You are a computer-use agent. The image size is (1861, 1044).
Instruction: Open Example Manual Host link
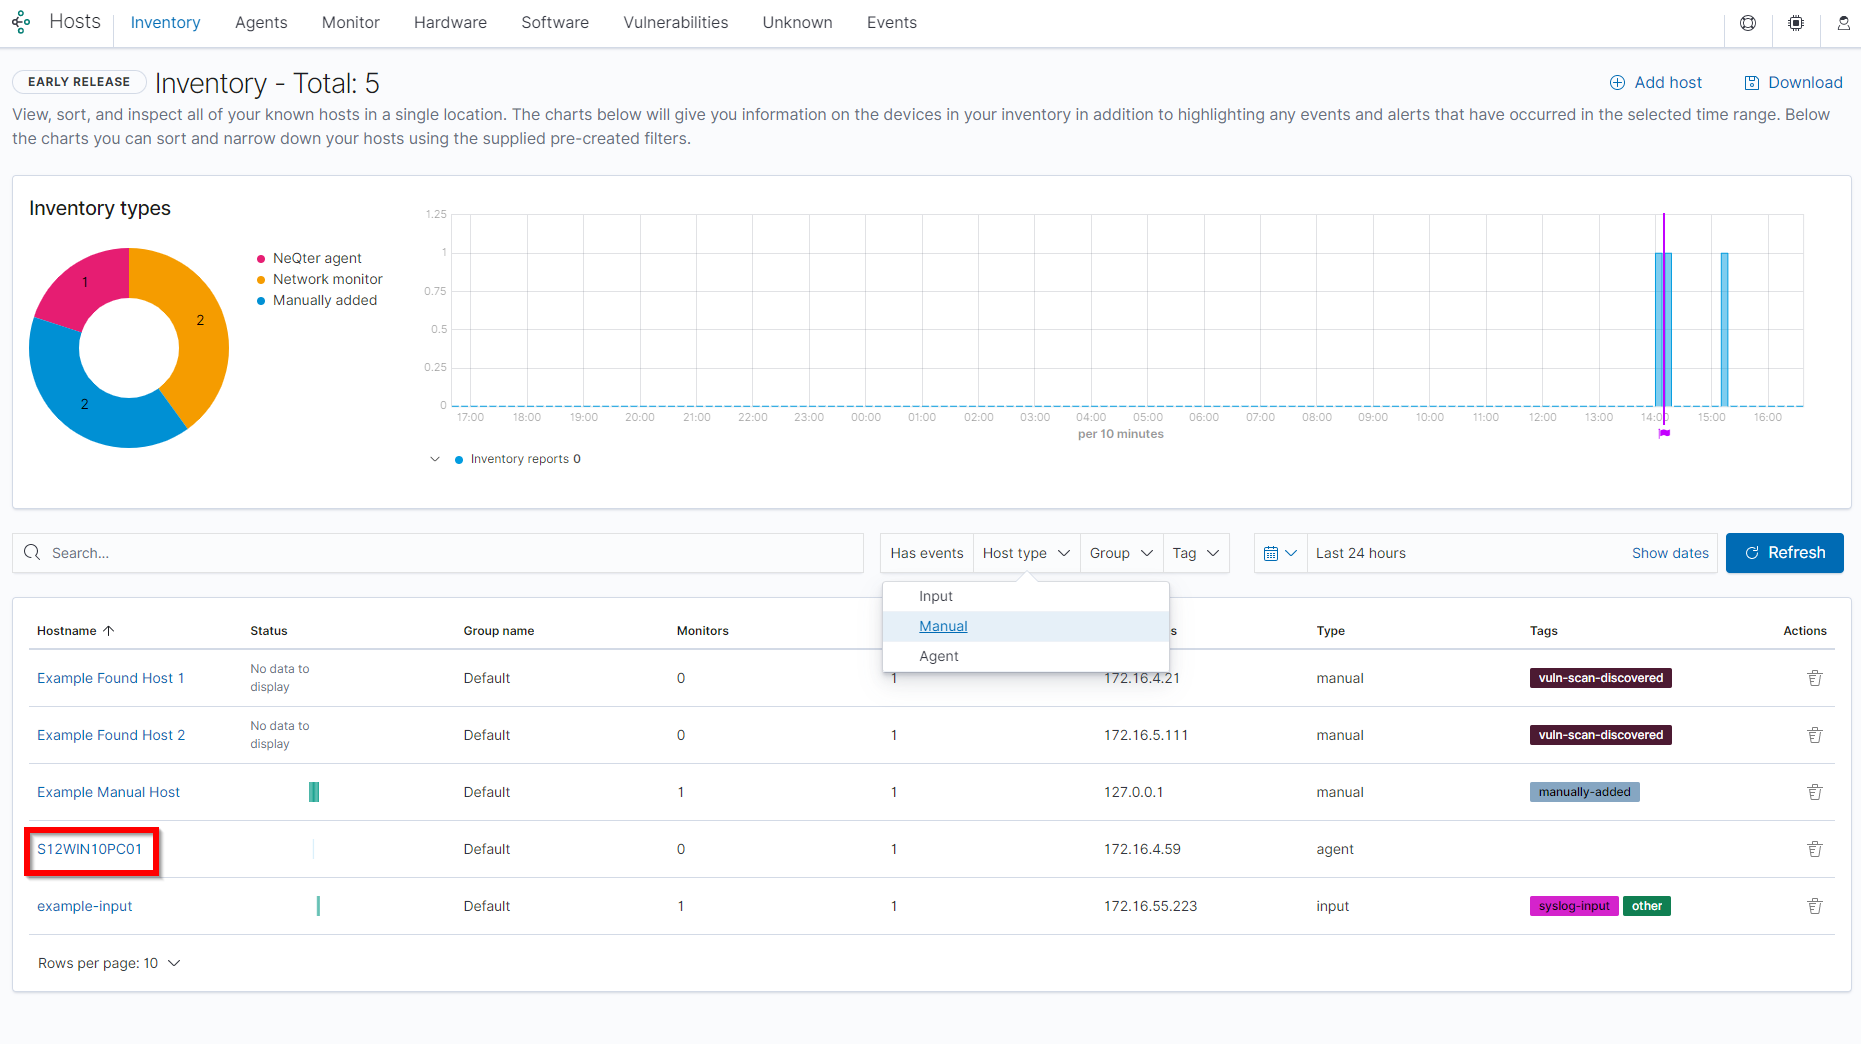coord(108,792)
